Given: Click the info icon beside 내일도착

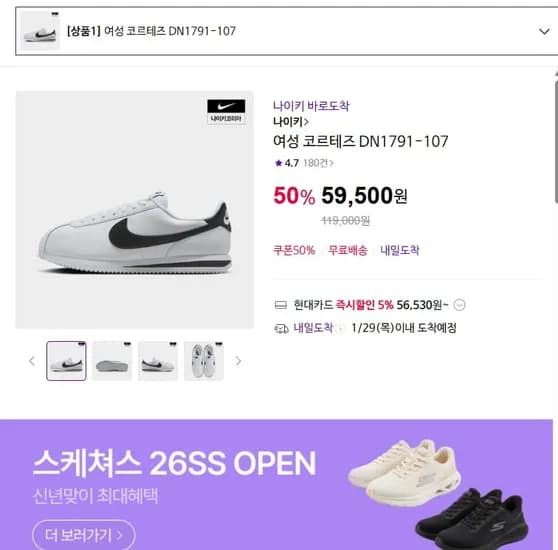Looking at the screenshot, I should 340,328.
